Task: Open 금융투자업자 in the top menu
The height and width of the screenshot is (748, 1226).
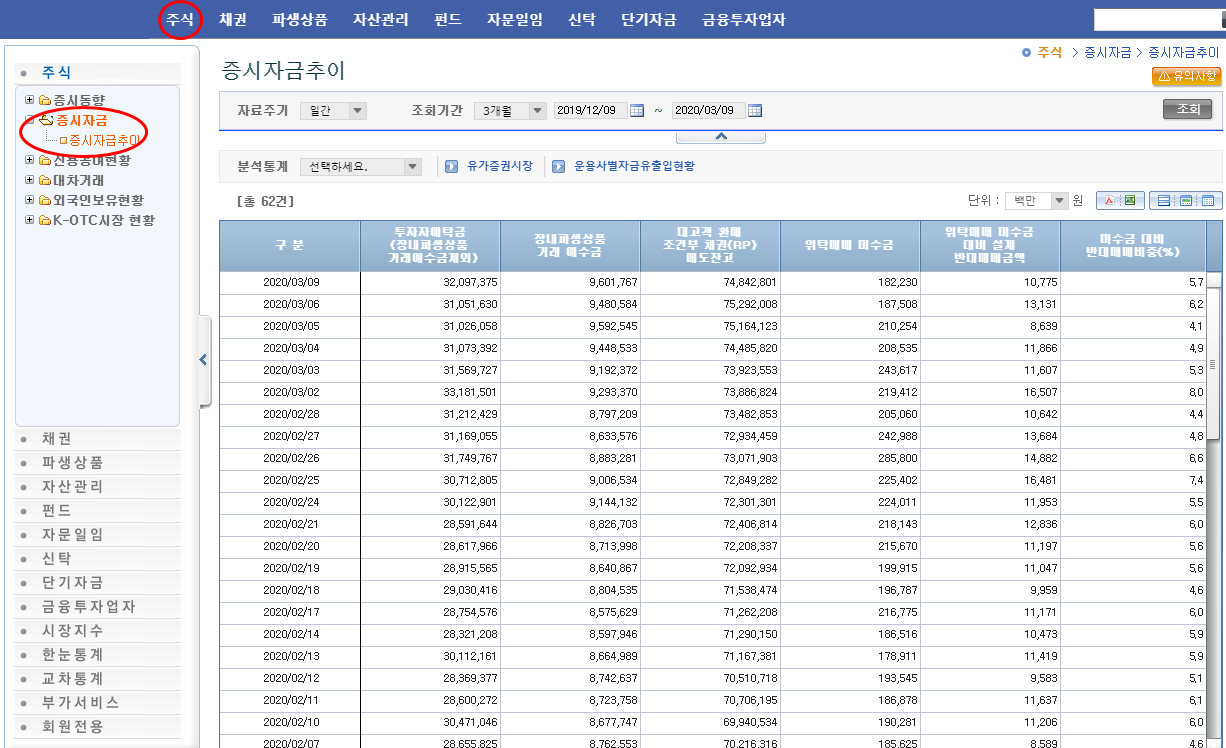Action: coord(743,19)
